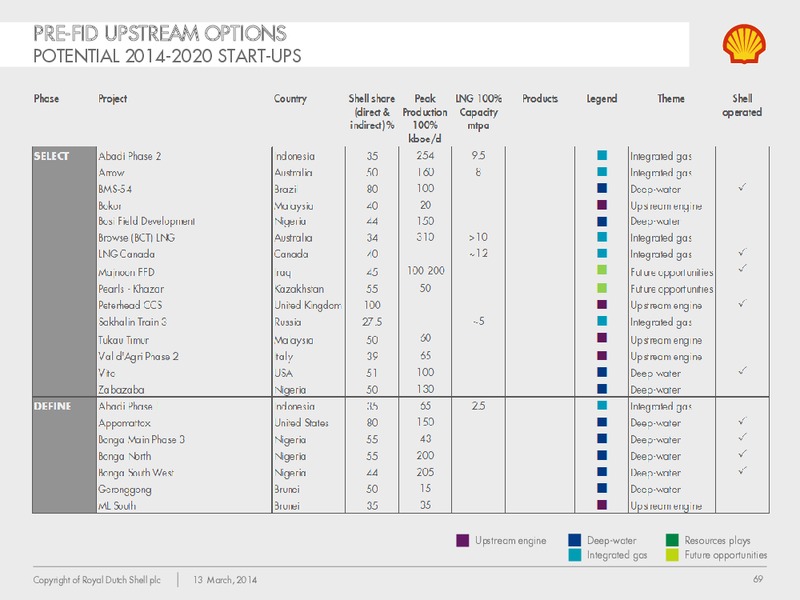Viewport: 800px width, 600px height.
Task: Click the Bosi Field Development project name
Action: click(x=146, y=221)
